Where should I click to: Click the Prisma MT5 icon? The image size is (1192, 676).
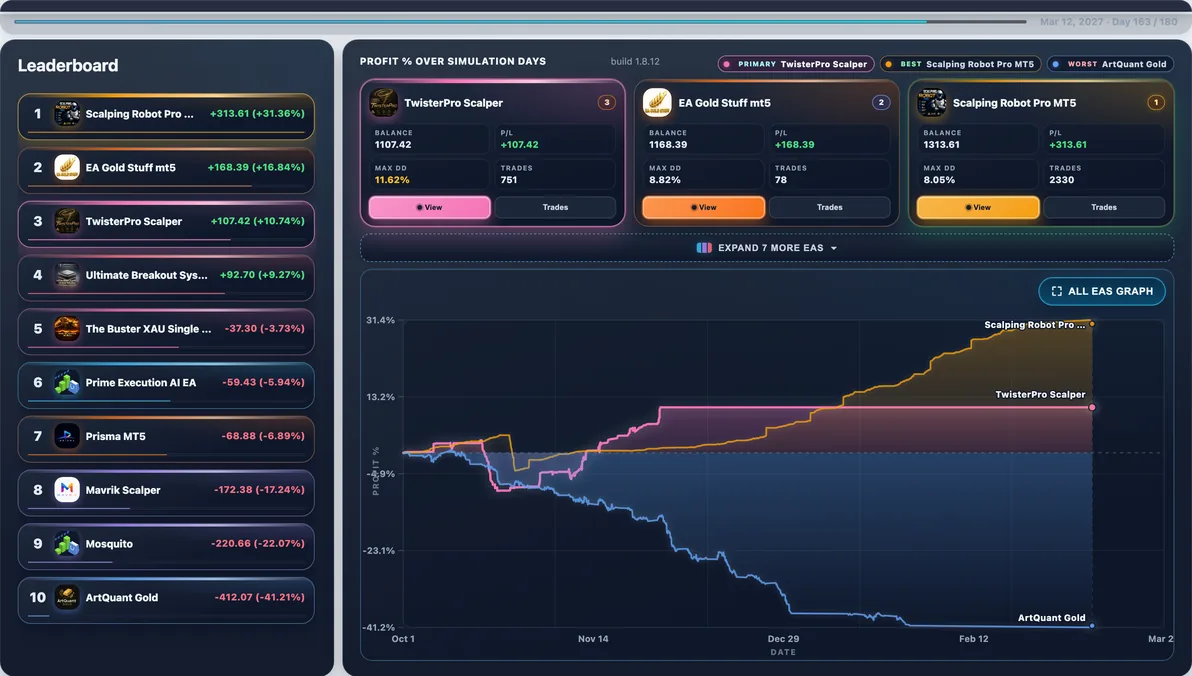[x=67, y=436]
